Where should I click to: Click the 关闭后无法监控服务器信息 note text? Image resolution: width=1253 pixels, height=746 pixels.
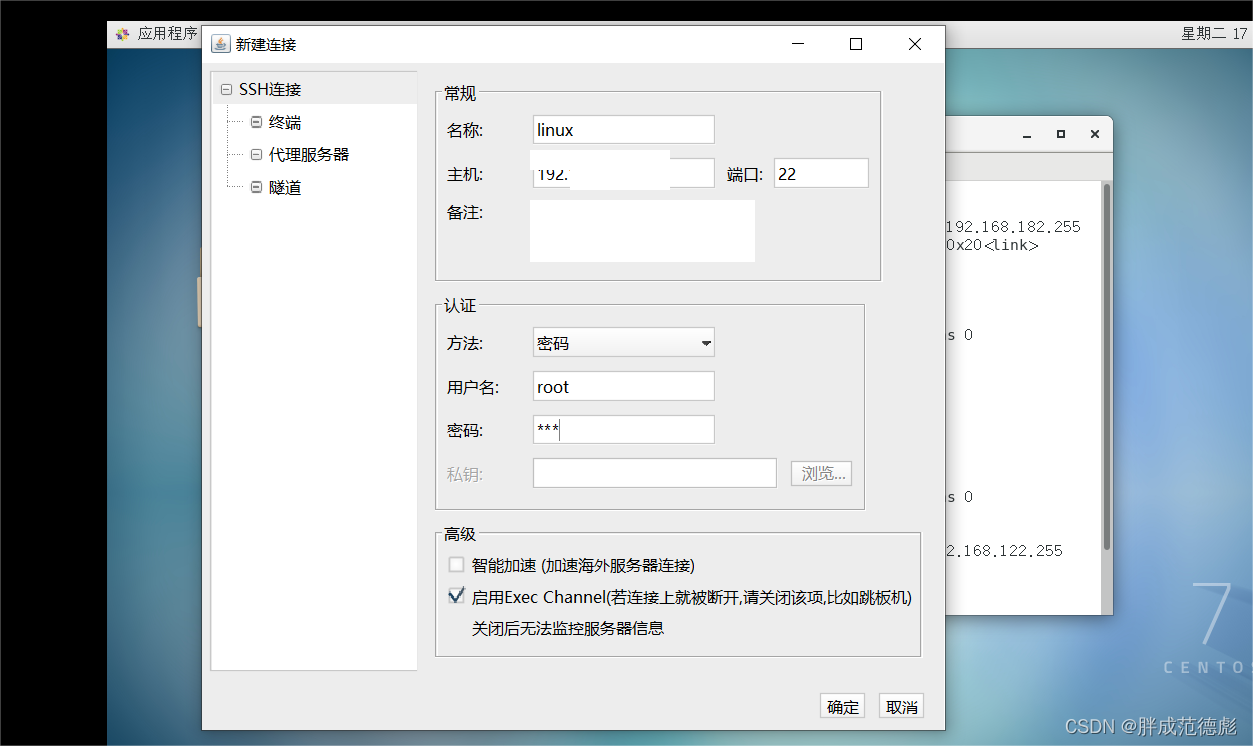coord(568,628)
